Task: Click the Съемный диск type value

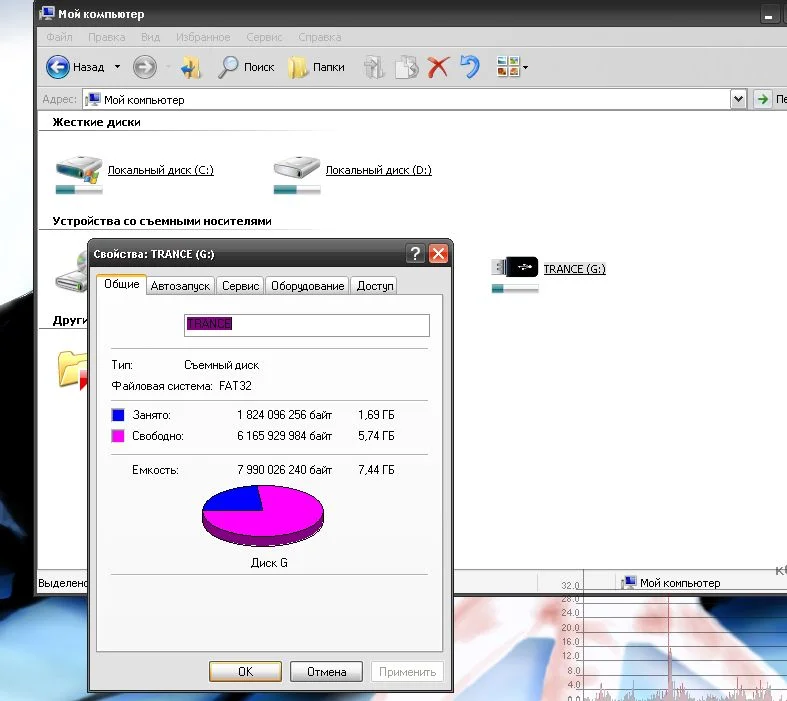Action: click(x=221, y=365)
